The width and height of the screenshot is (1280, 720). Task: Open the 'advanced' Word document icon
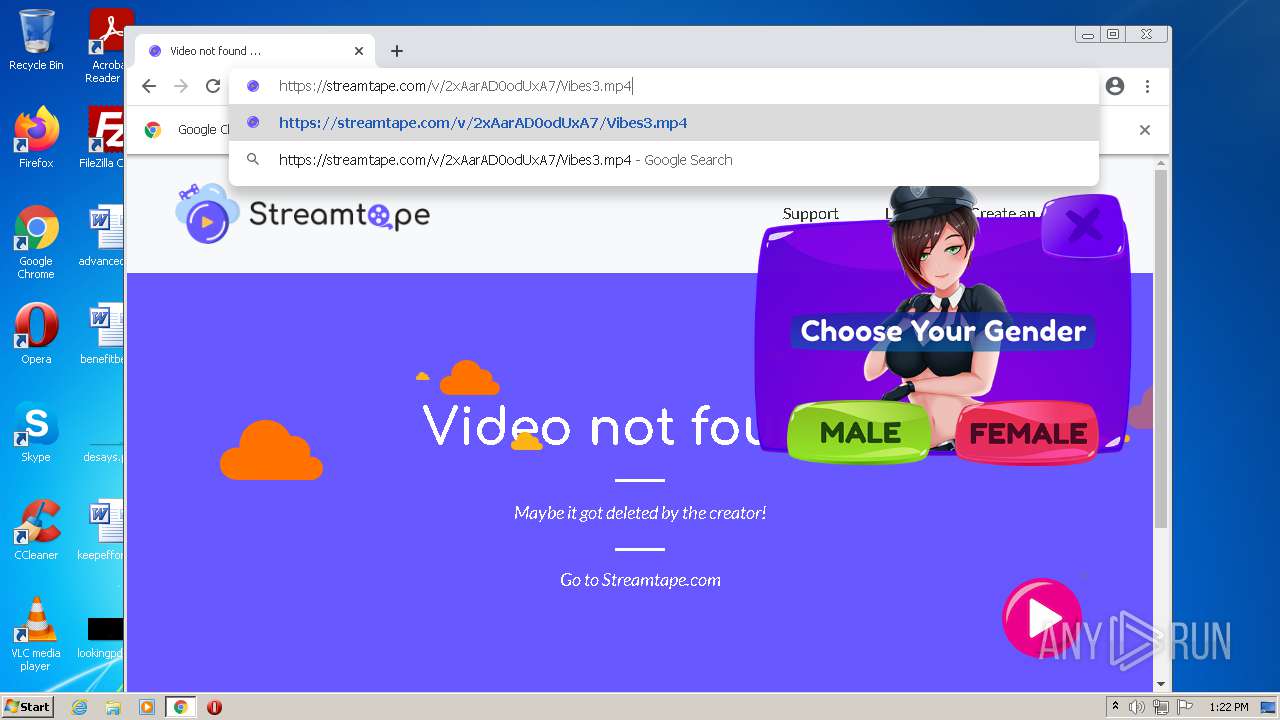[102, 237]
